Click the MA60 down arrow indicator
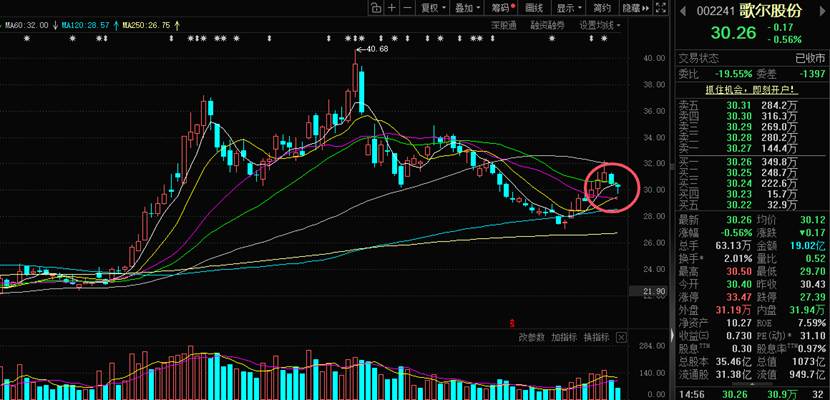This screenshot has width=830, height=400. pos(55,25)
